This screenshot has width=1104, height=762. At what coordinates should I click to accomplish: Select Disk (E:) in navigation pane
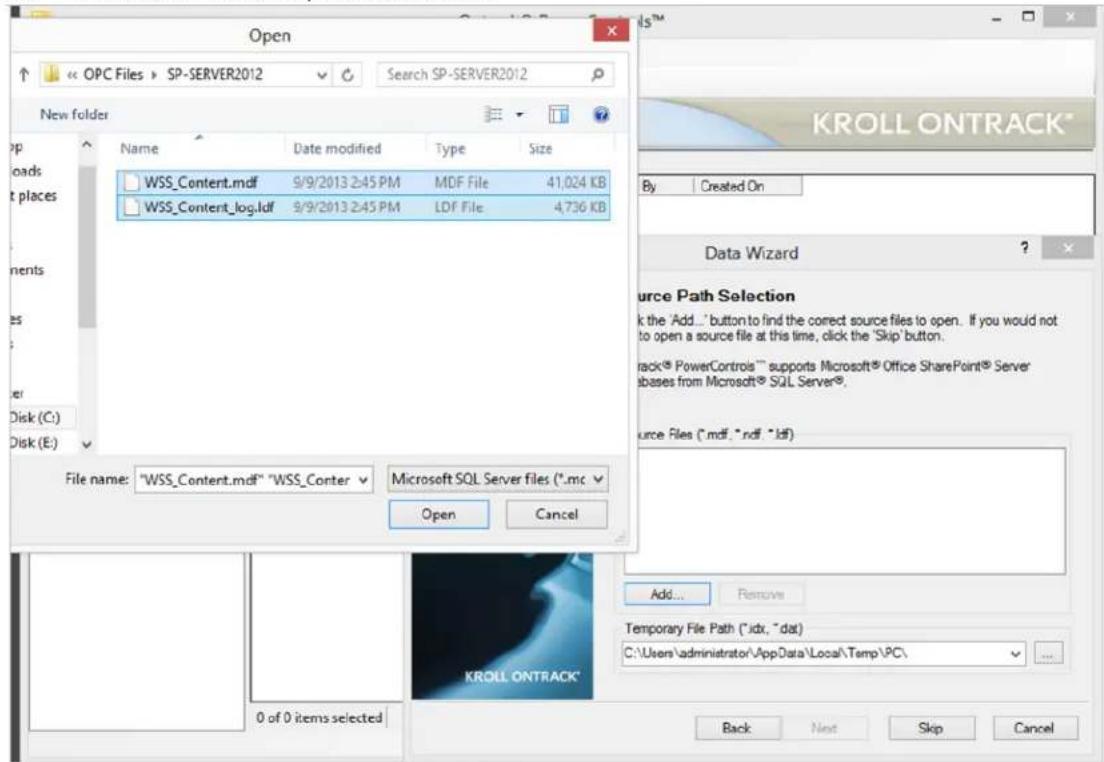34,442
